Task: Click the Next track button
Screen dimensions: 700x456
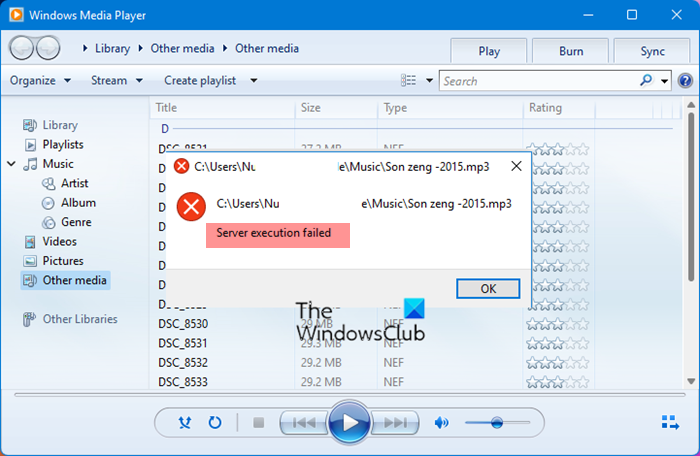Action: [x=395, y=422]
